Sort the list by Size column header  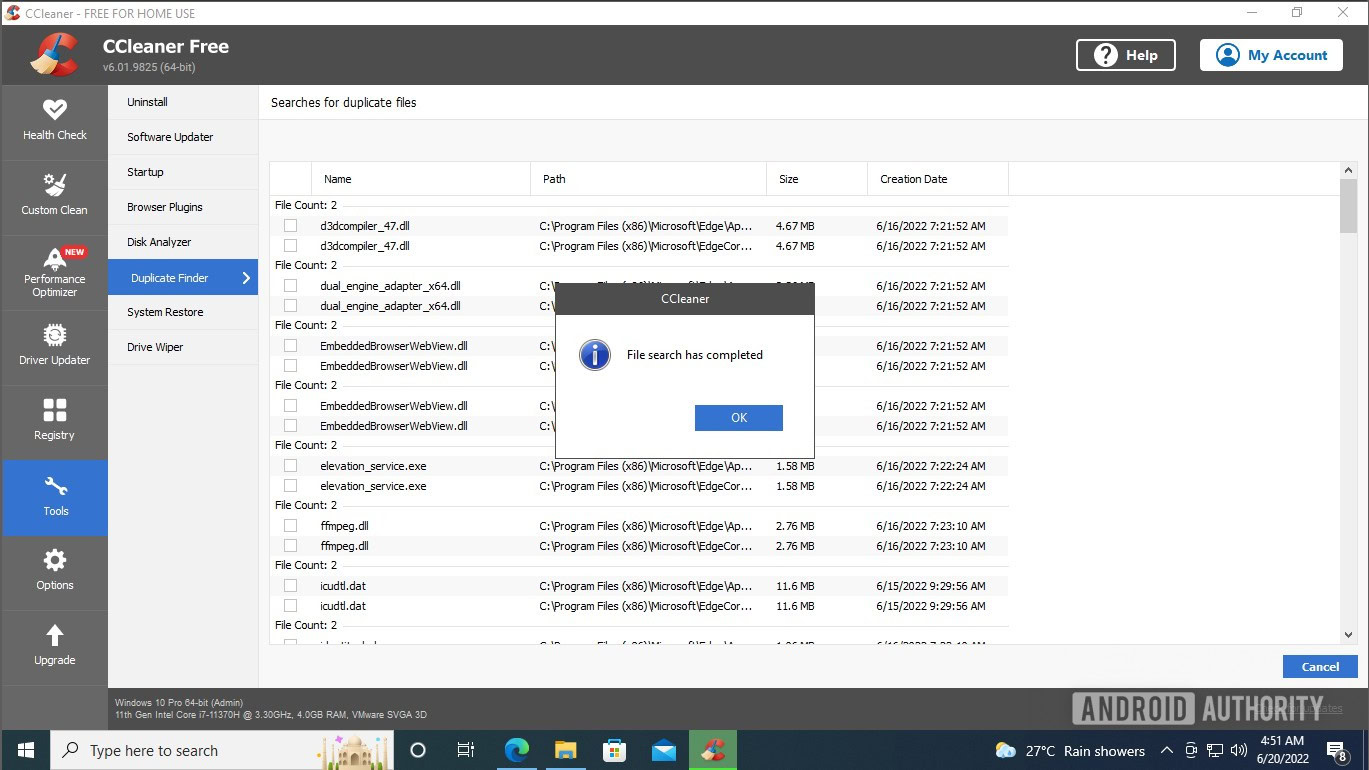click(x=789, y=179)
